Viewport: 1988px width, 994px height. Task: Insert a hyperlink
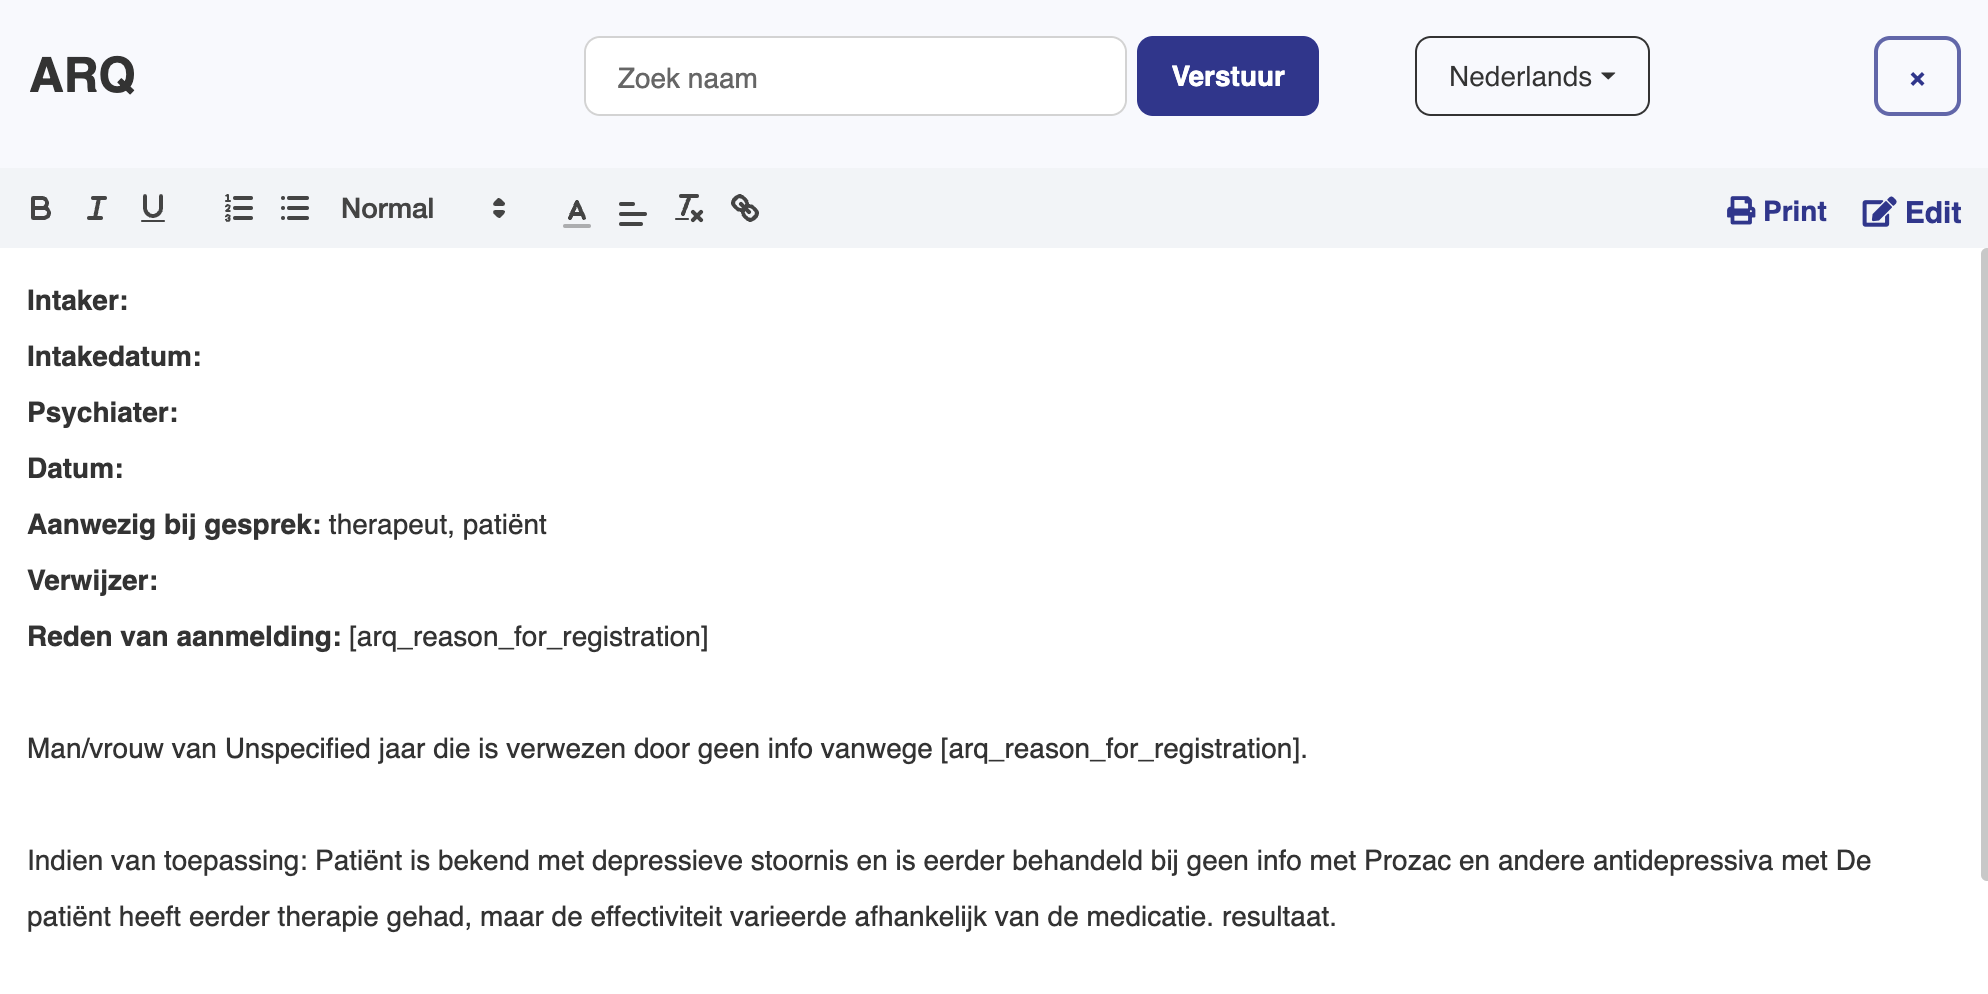(x=745, y=209)
